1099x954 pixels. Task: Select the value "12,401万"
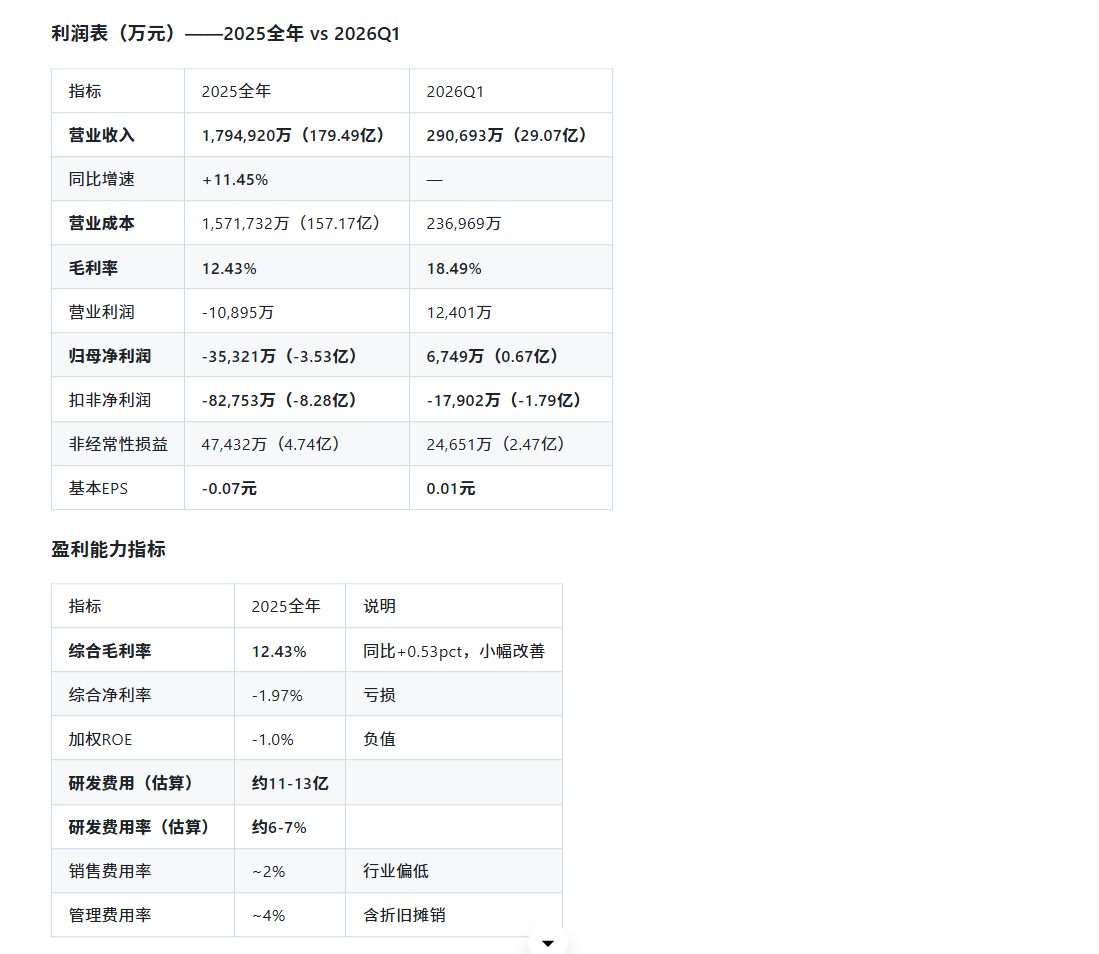(x=459, y=313)
